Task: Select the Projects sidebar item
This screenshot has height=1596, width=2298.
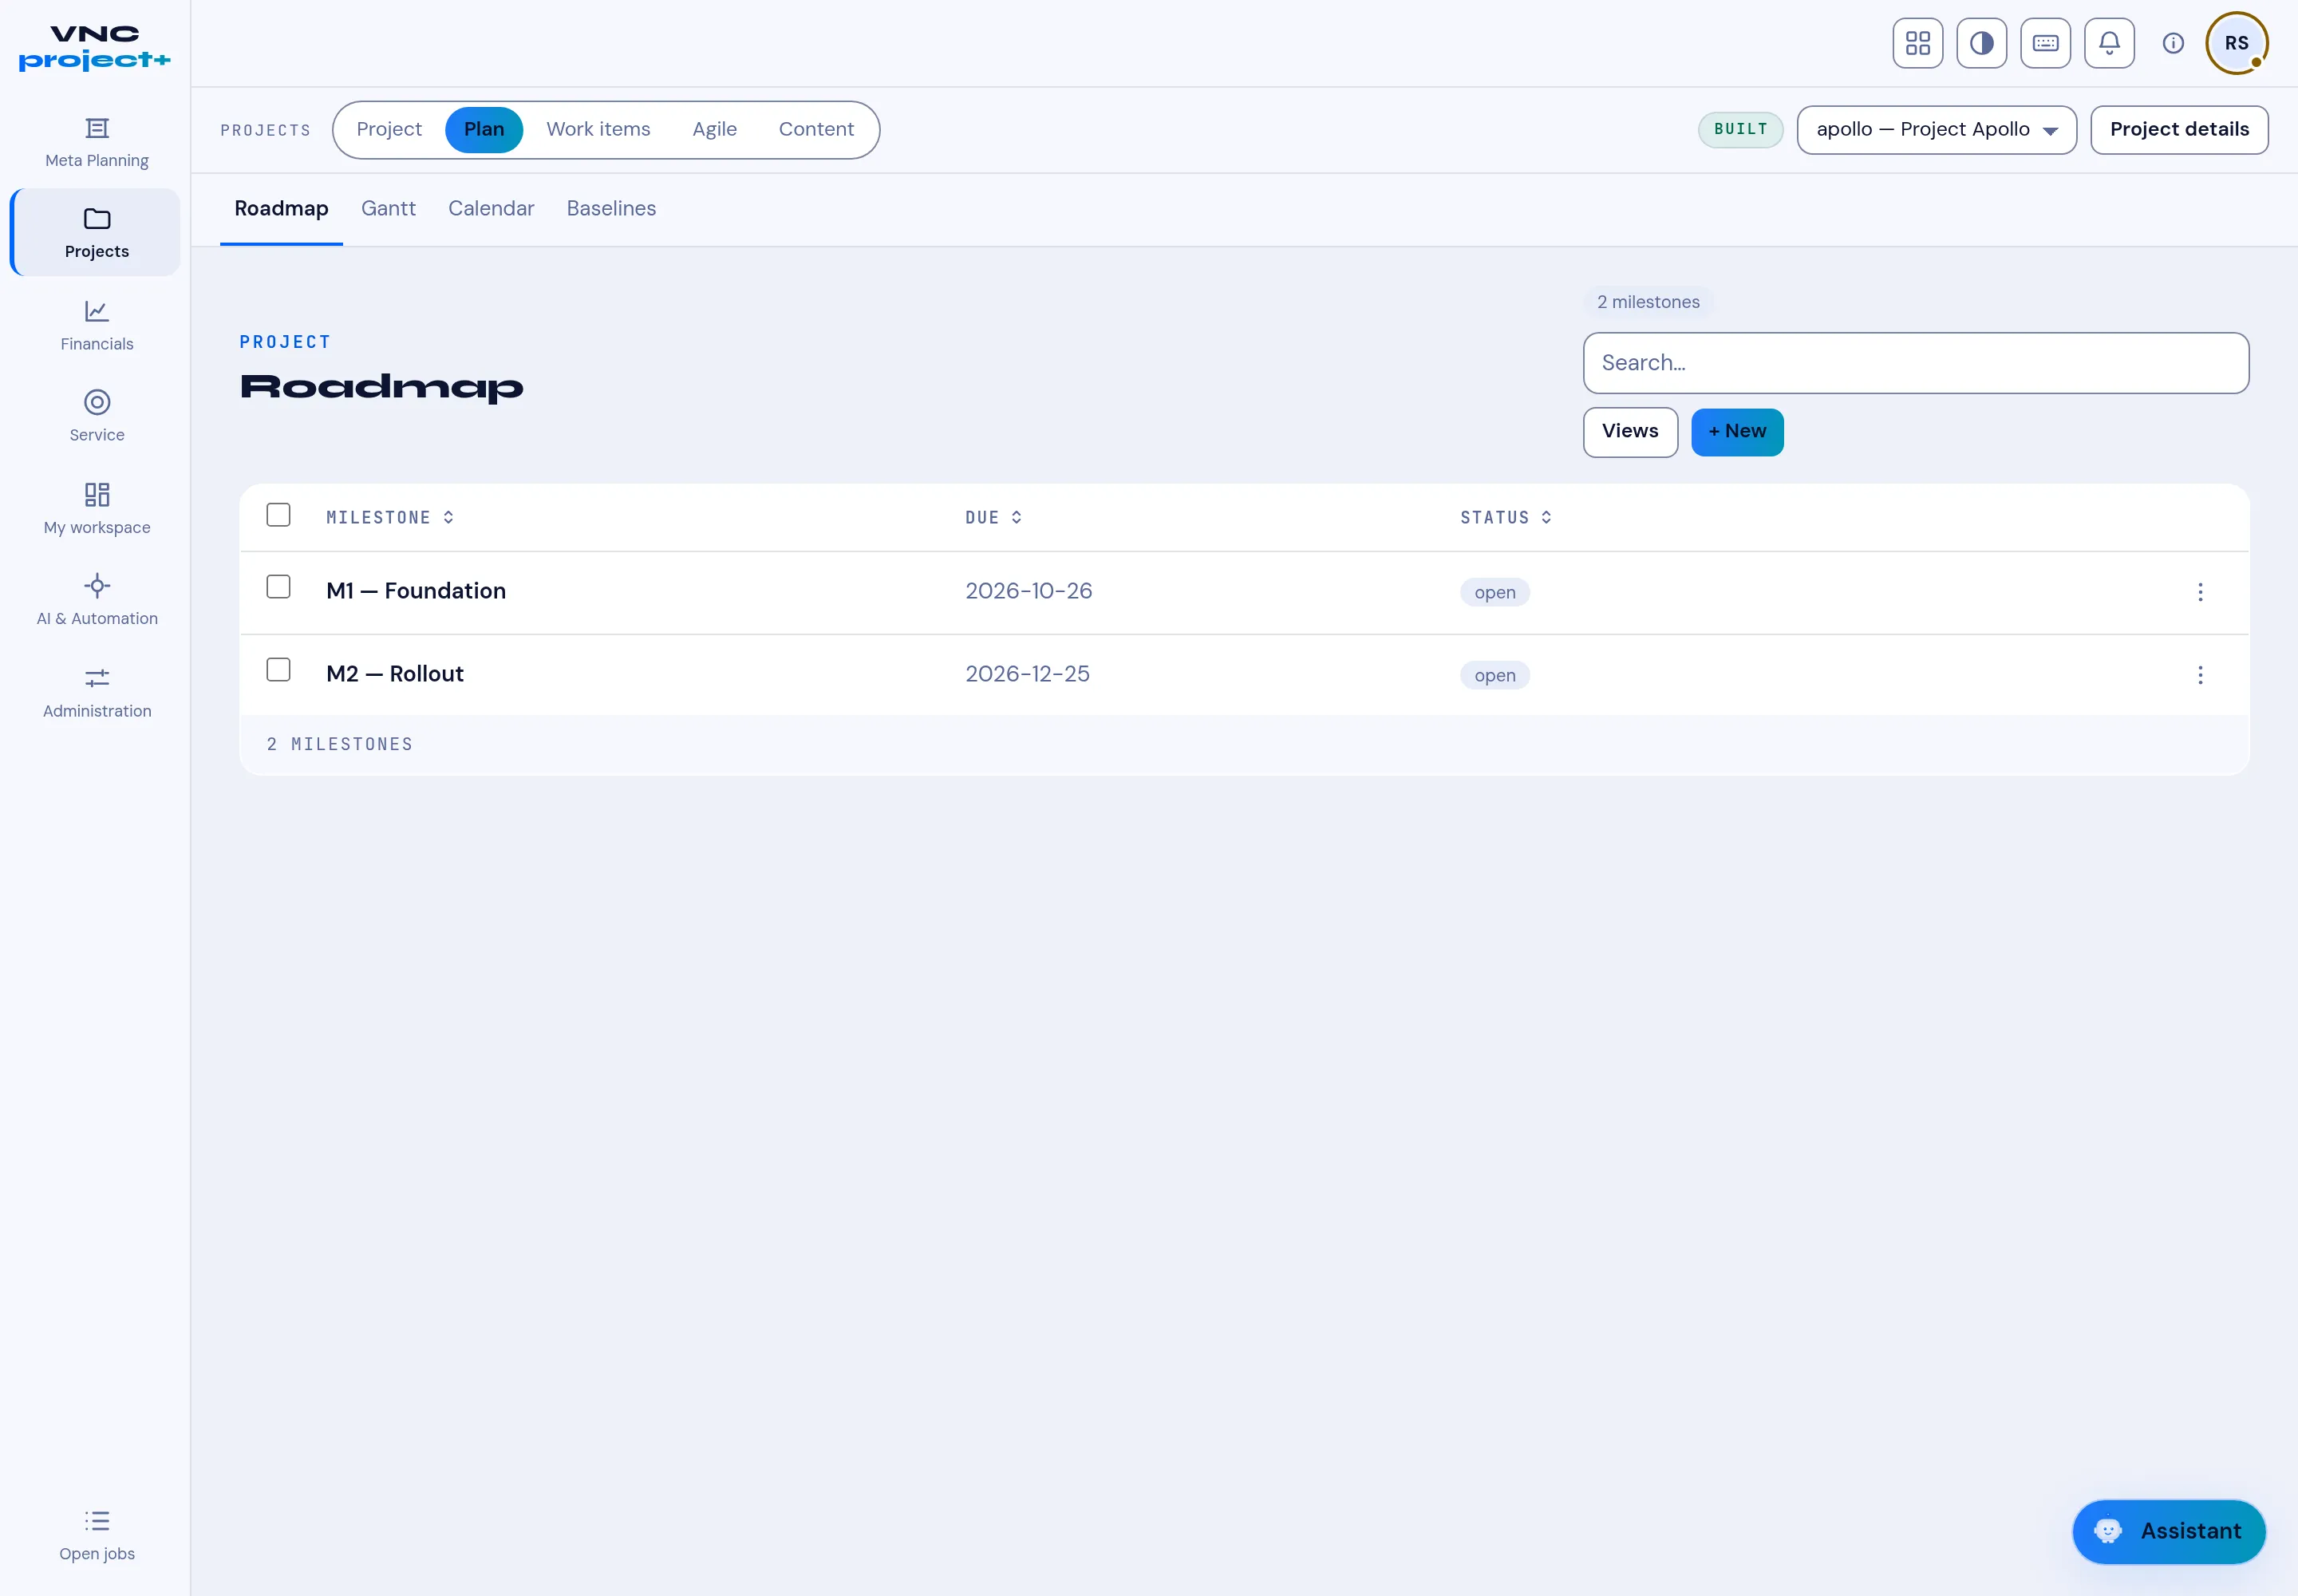Action: click(x=96, y=233)
